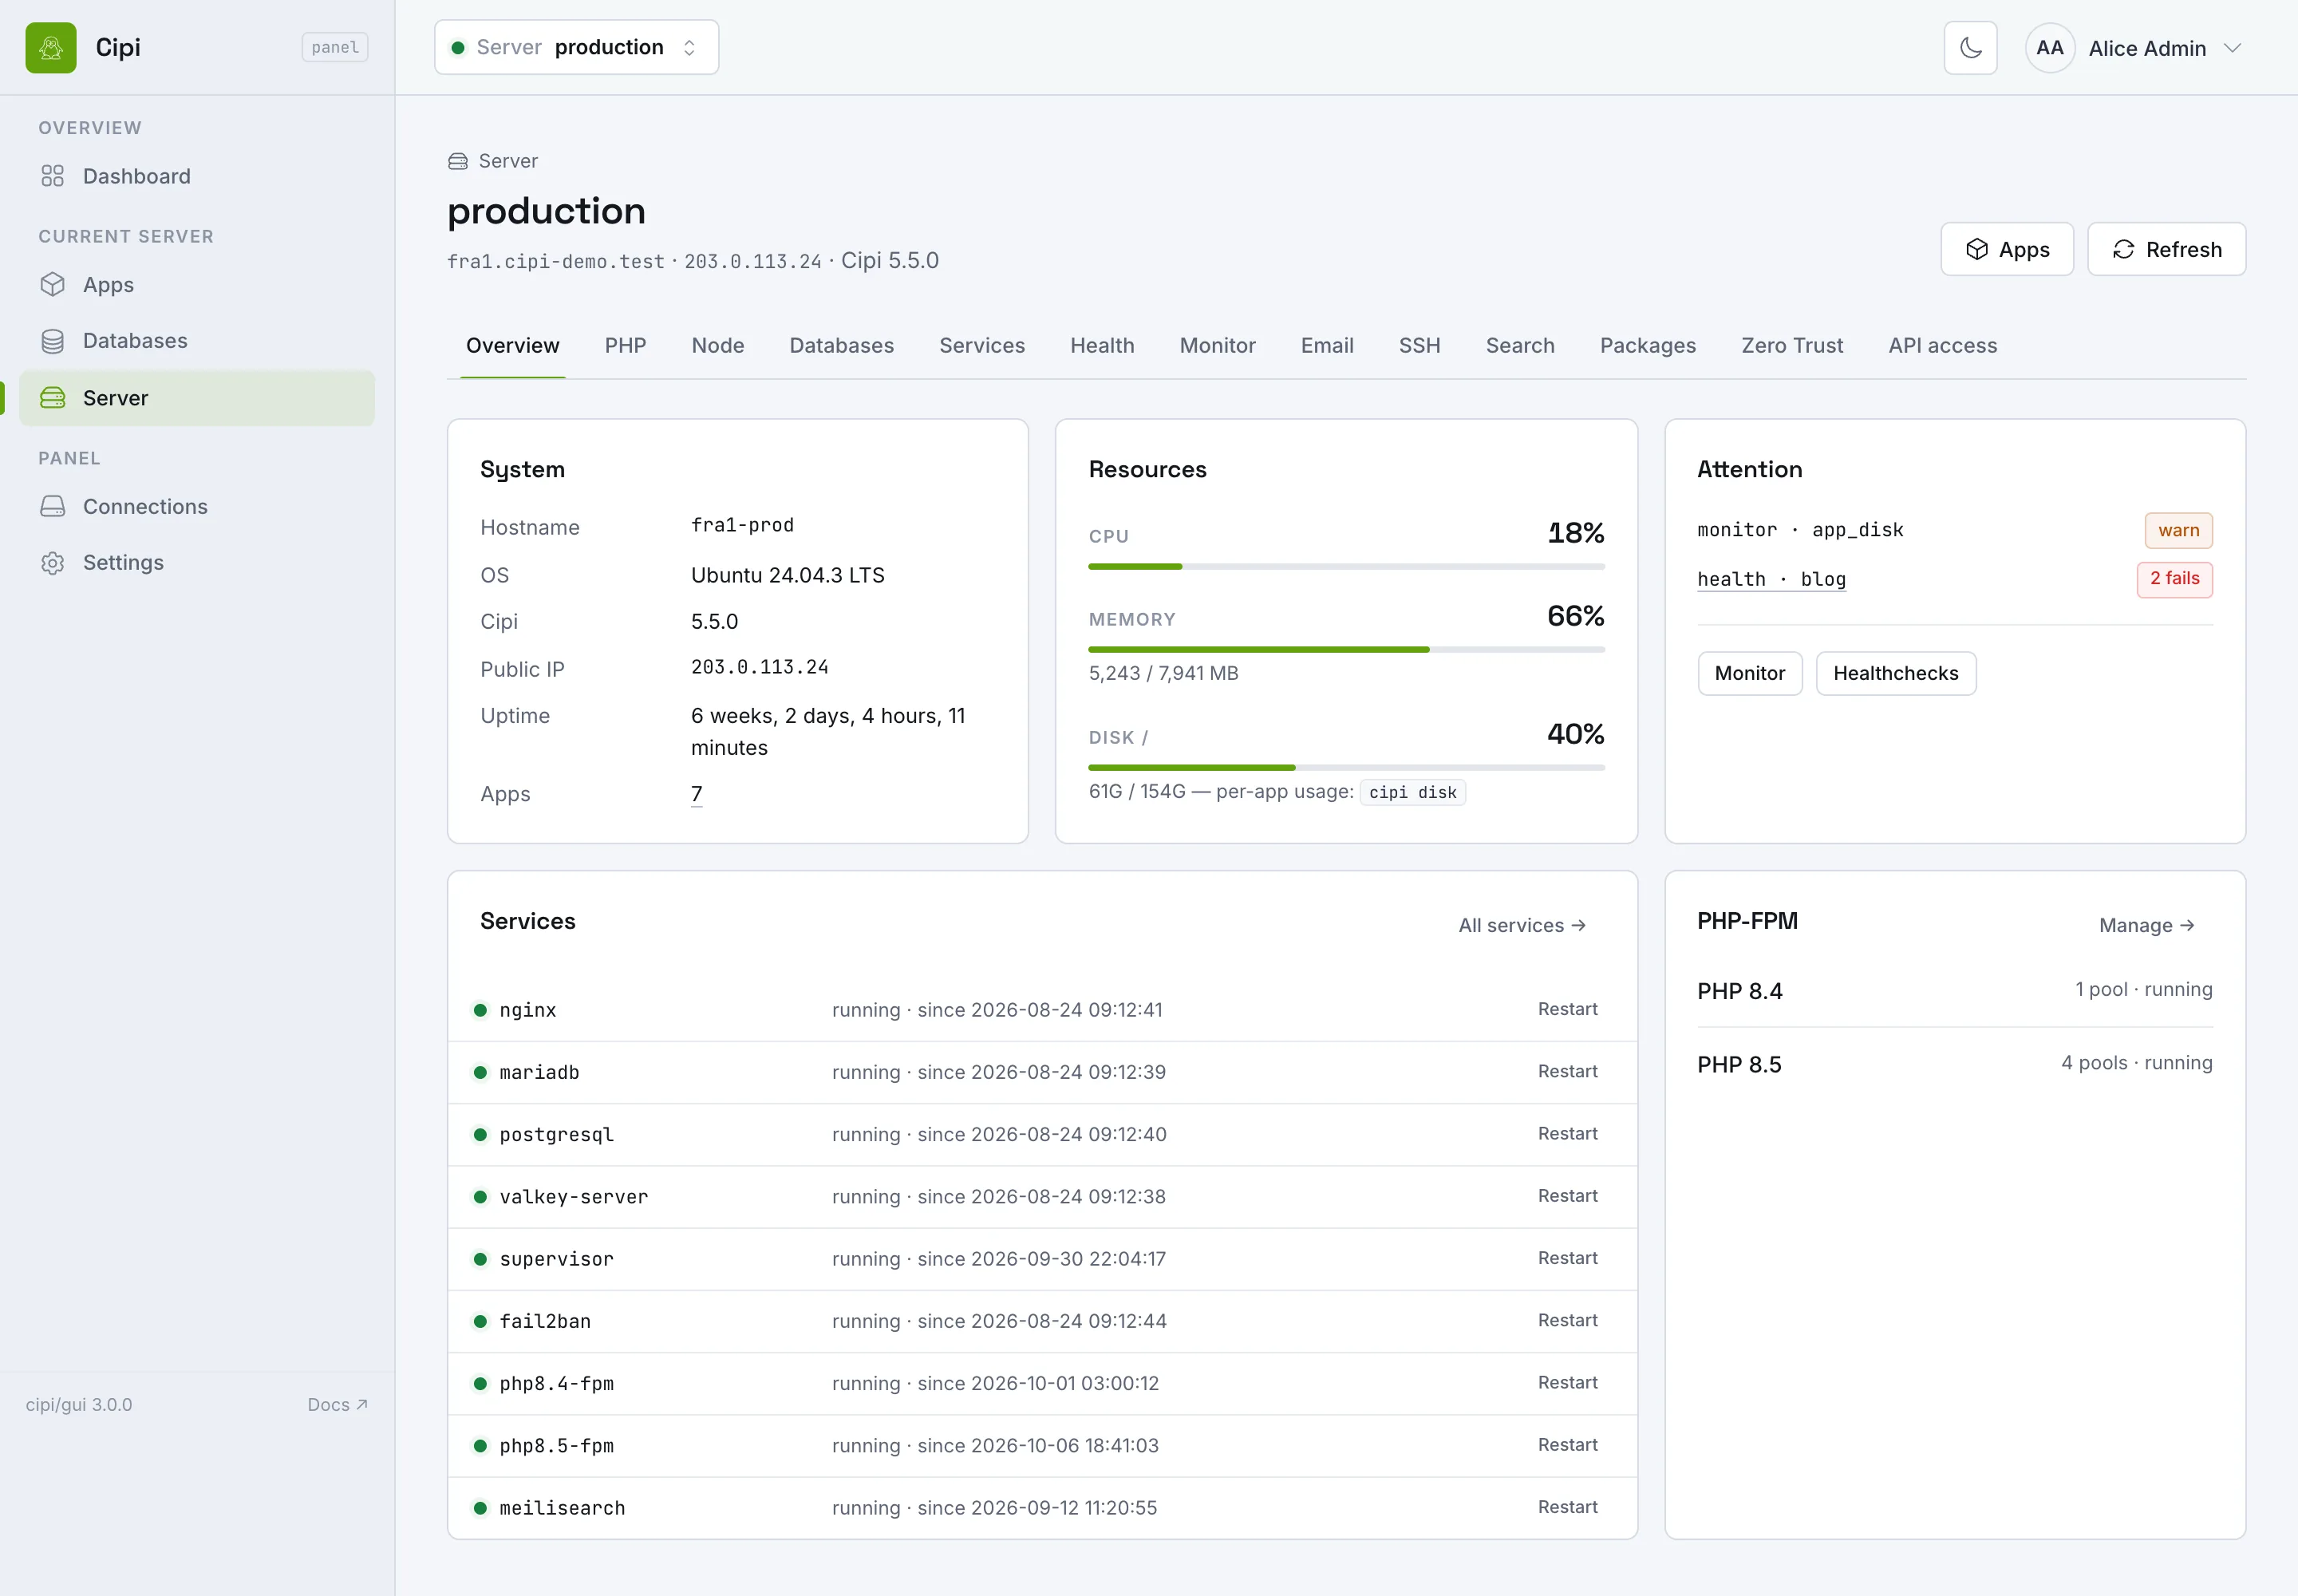Click the PHP 8.5 pool row

[1954, 1064]
